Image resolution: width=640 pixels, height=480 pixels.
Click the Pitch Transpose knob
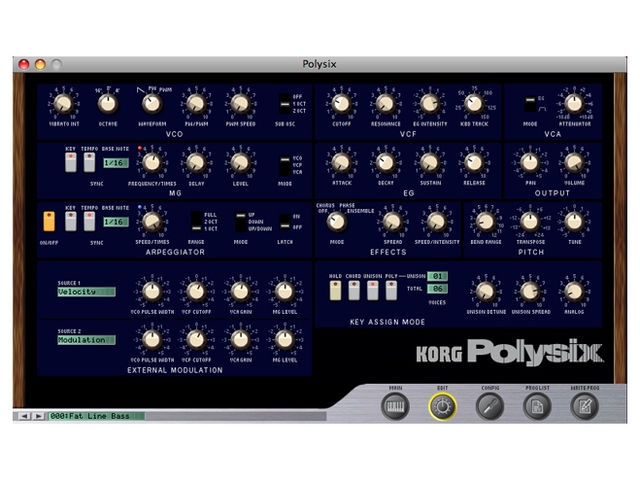click(530, 222)
